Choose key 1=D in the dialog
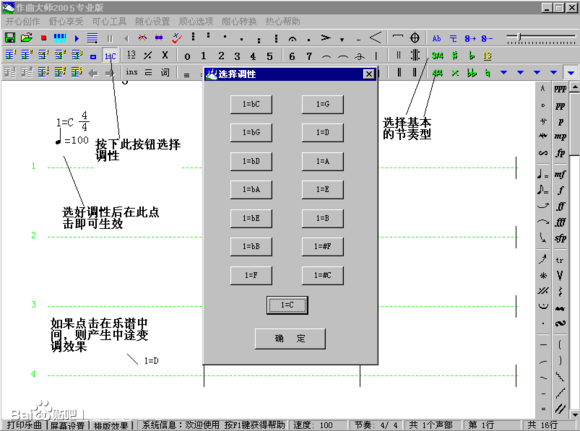The image size is (580, 431). pos(323,132)
